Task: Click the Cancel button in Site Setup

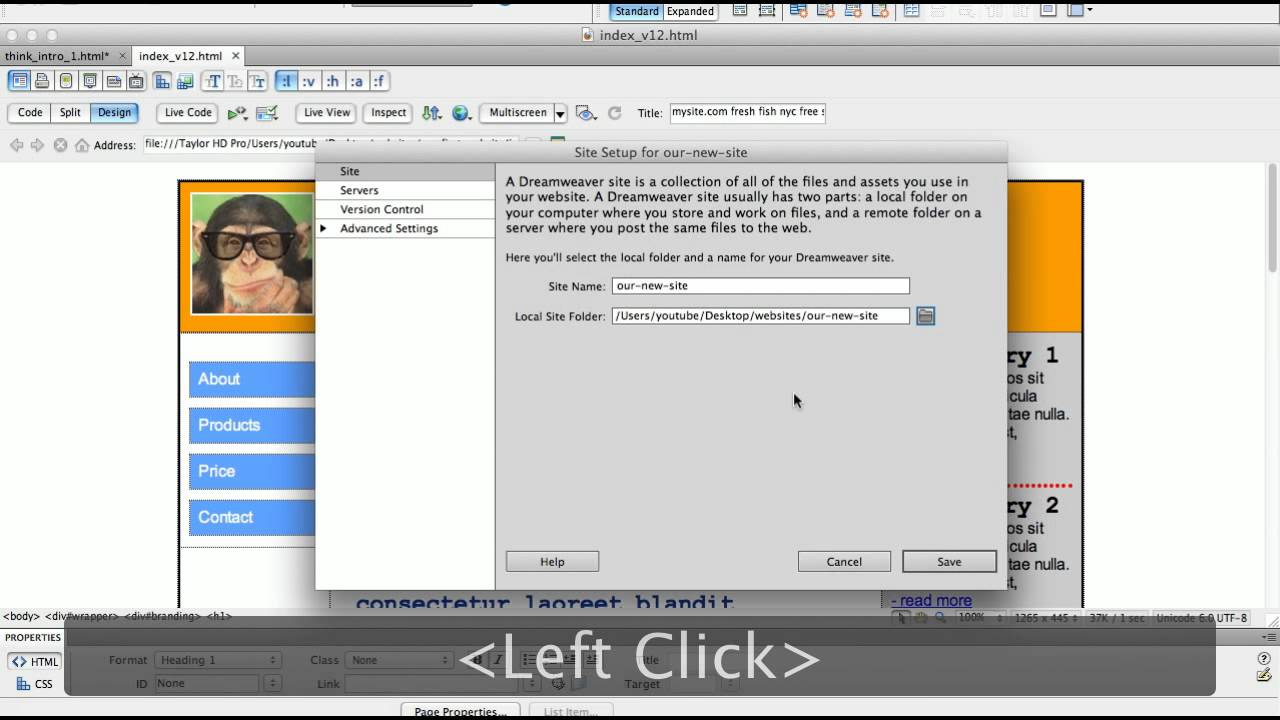Action: [x=844, y=562]
